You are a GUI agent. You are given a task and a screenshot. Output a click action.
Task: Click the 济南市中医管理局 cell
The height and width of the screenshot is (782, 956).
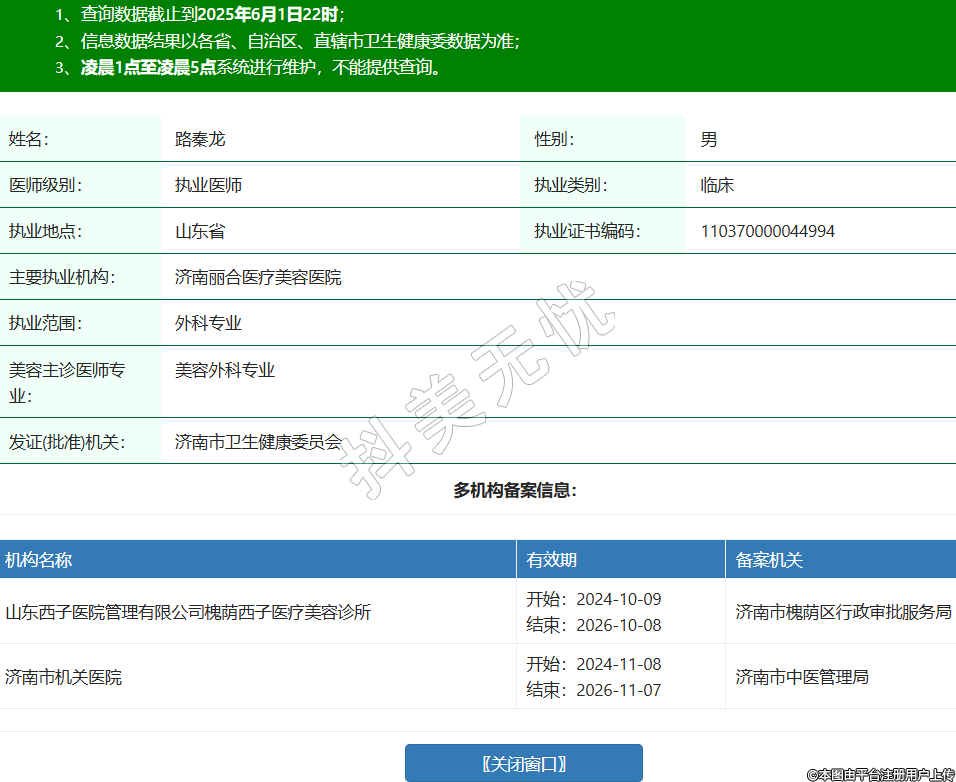(x=802, y=677)
